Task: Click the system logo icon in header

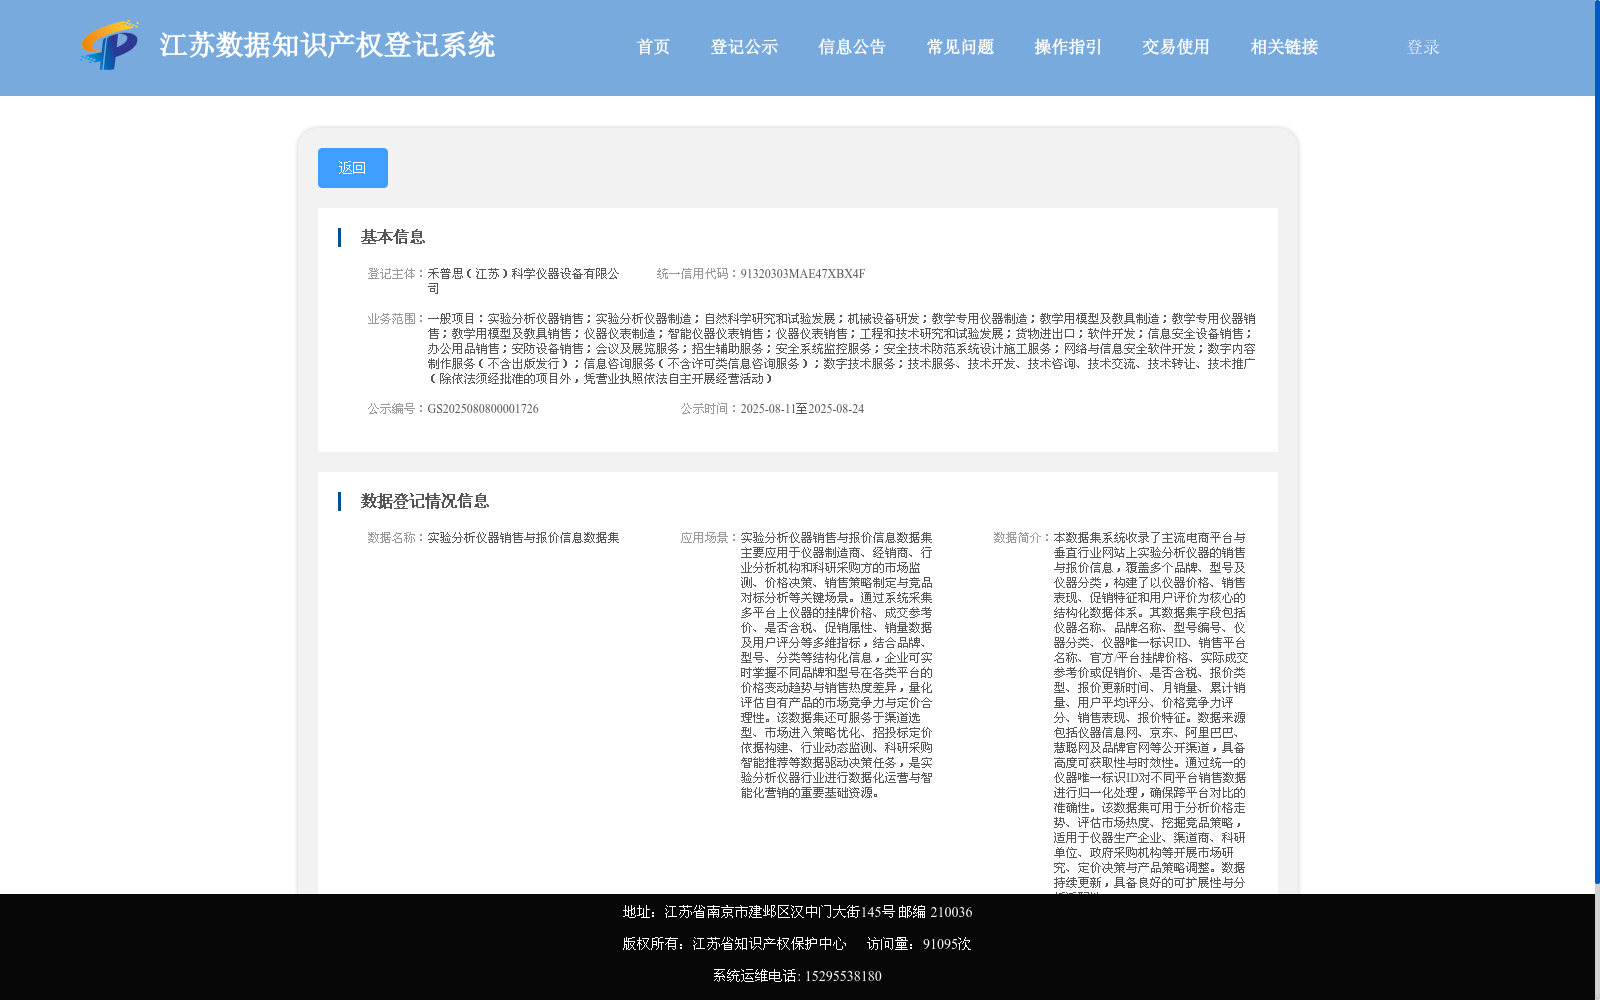Action: [x=110, y=45]
